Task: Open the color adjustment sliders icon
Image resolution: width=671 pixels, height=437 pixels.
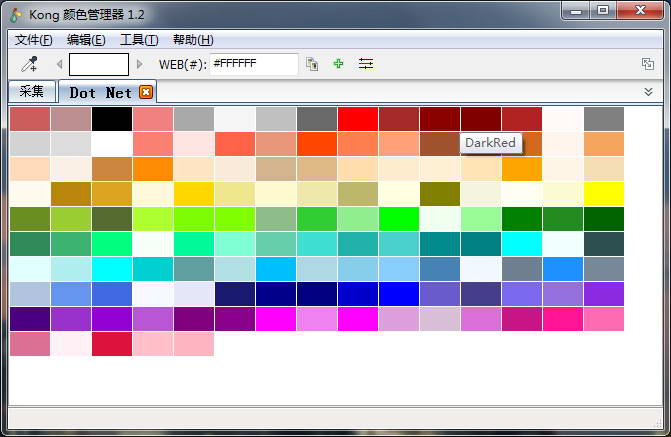Action: click(366, 64)
